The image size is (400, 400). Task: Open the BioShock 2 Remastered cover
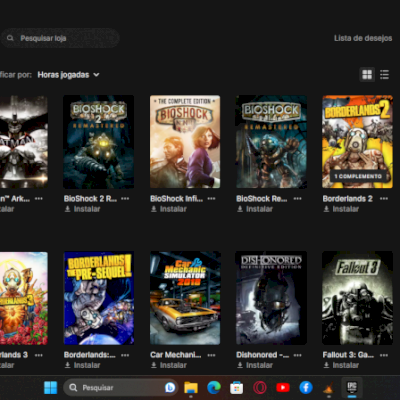[99, 142]
